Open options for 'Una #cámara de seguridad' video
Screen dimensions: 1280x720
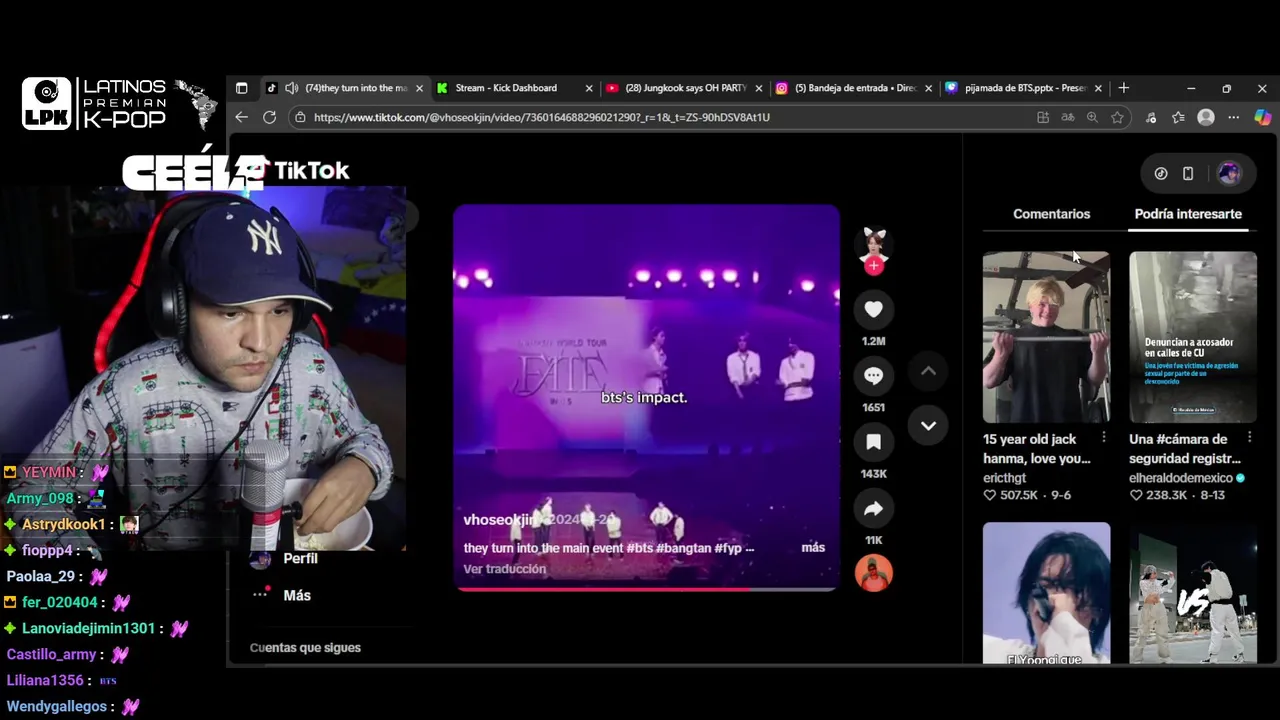[x=1250, y=438]
